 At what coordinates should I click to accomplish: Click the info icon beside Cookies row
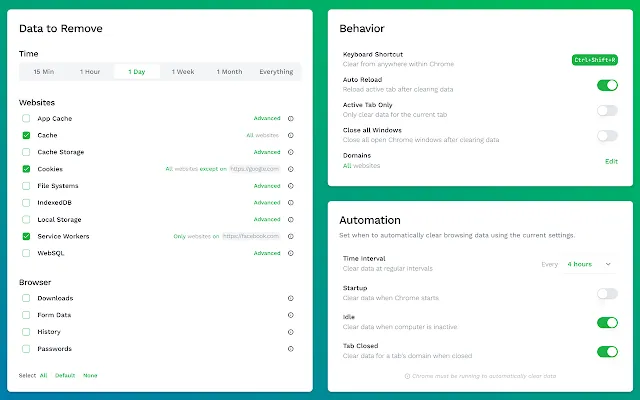291,169
